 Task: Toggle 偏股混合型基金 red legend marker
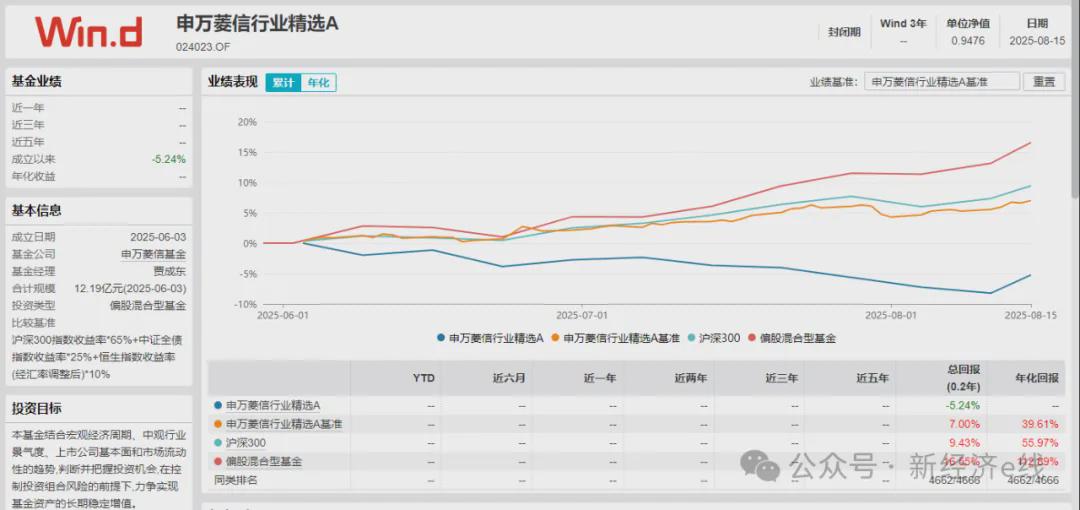[x=751, y=338]
